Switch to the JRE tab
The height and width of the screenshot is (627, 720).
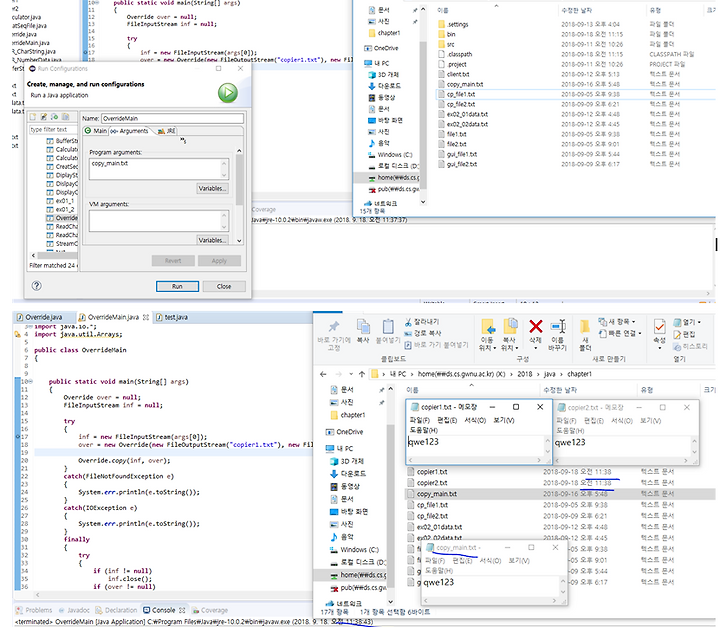166,131
